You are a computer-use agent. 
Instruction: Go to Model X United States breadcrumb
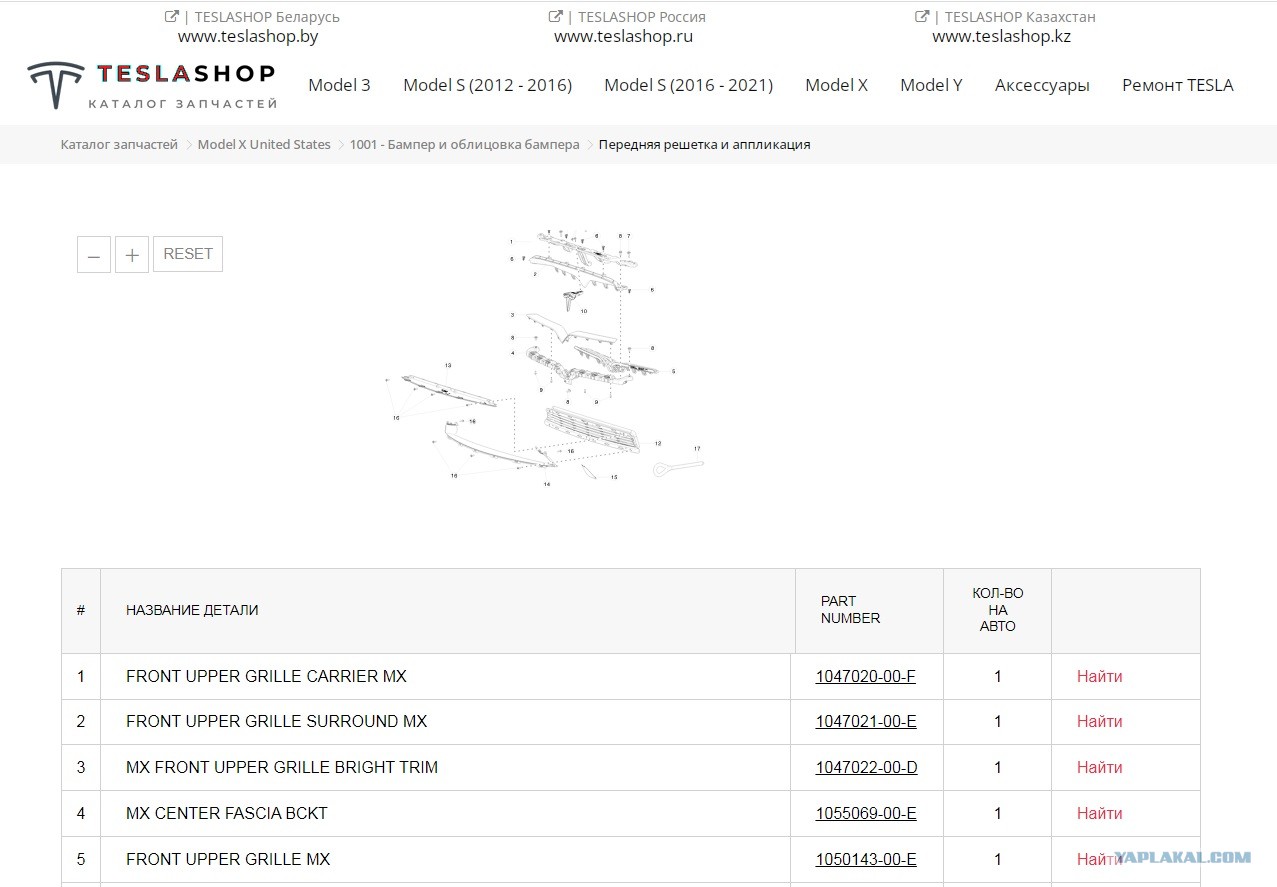pyautogui.click(x=264, y=144)
